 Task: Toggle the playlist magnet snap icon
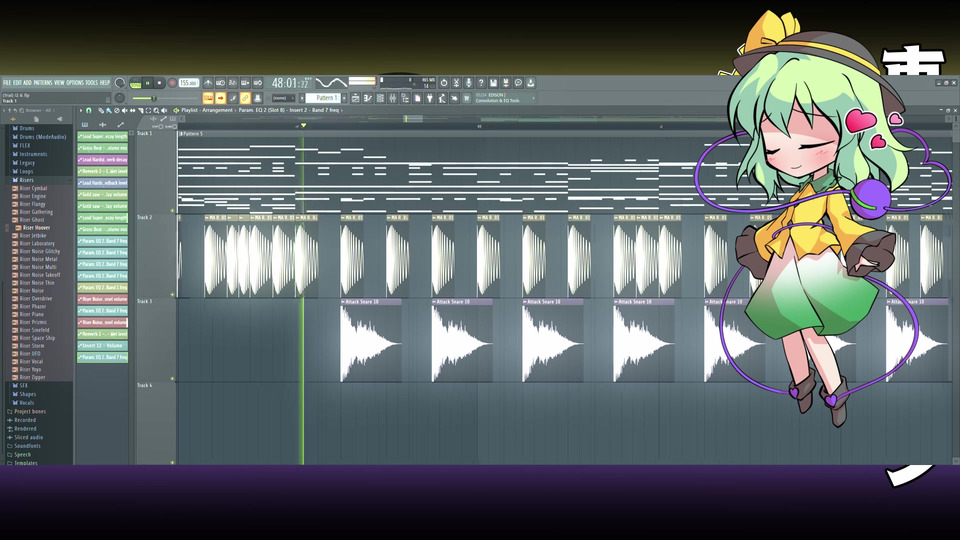point(88,110)
